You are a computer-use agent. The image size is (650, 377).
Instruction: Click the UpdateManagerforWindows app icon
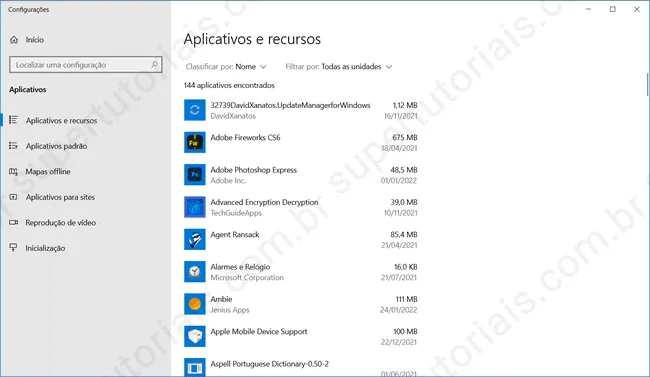tap(195, 110)
